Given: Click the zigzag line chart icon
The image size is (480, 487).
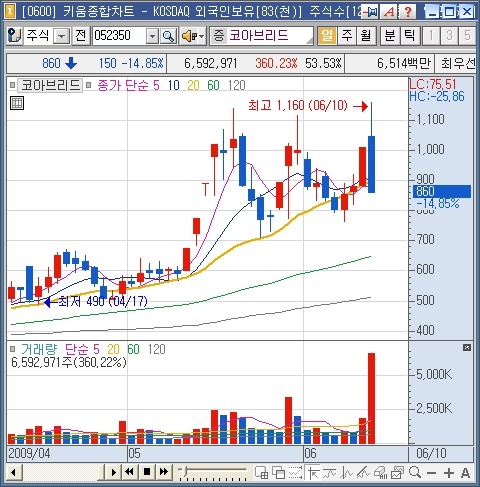Looking at the screenshot, I should click(x=347, y=472).
